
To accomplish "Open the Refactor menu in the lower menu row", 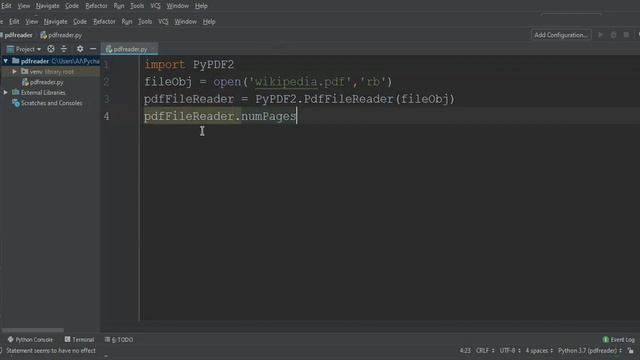I will pyautogui.click(x=104, y=22).
